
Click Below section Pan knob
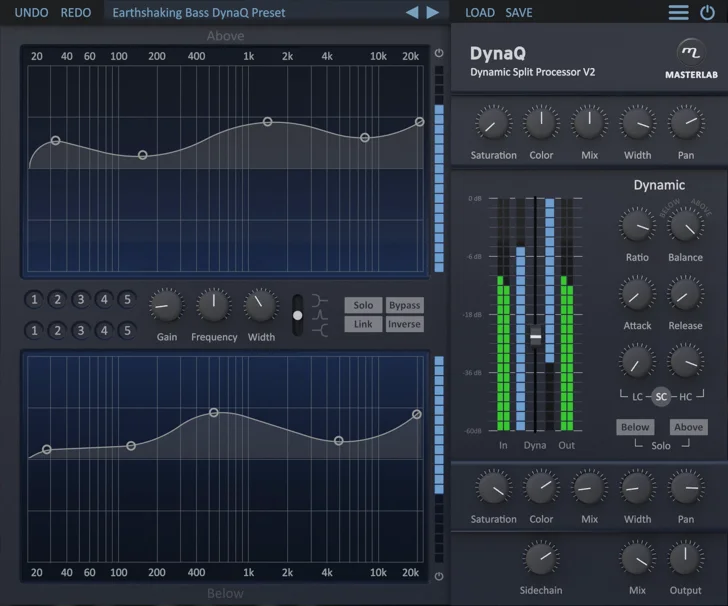click(x=686, y=488)
